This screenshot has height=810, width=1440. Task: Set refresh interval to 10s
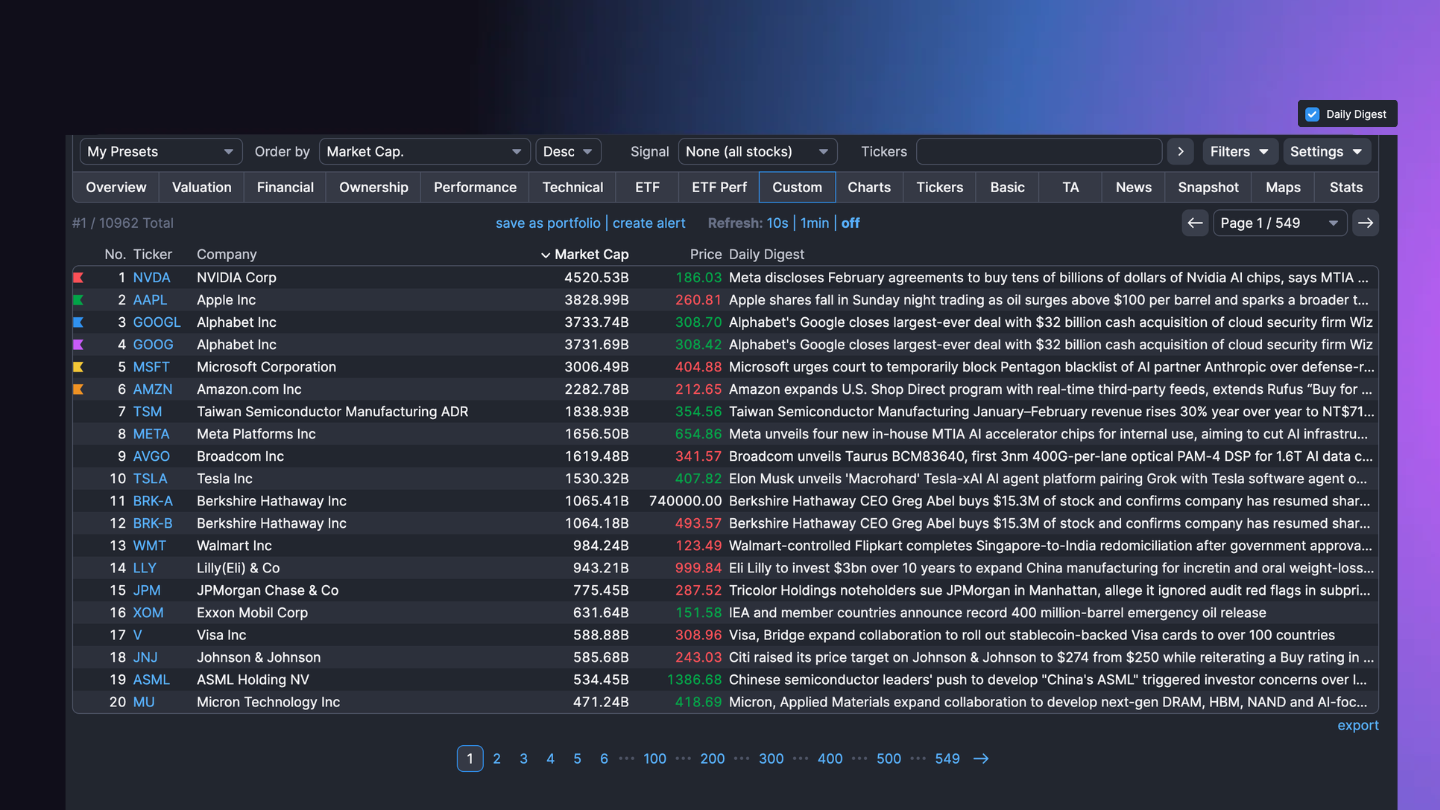pos(777,223)
